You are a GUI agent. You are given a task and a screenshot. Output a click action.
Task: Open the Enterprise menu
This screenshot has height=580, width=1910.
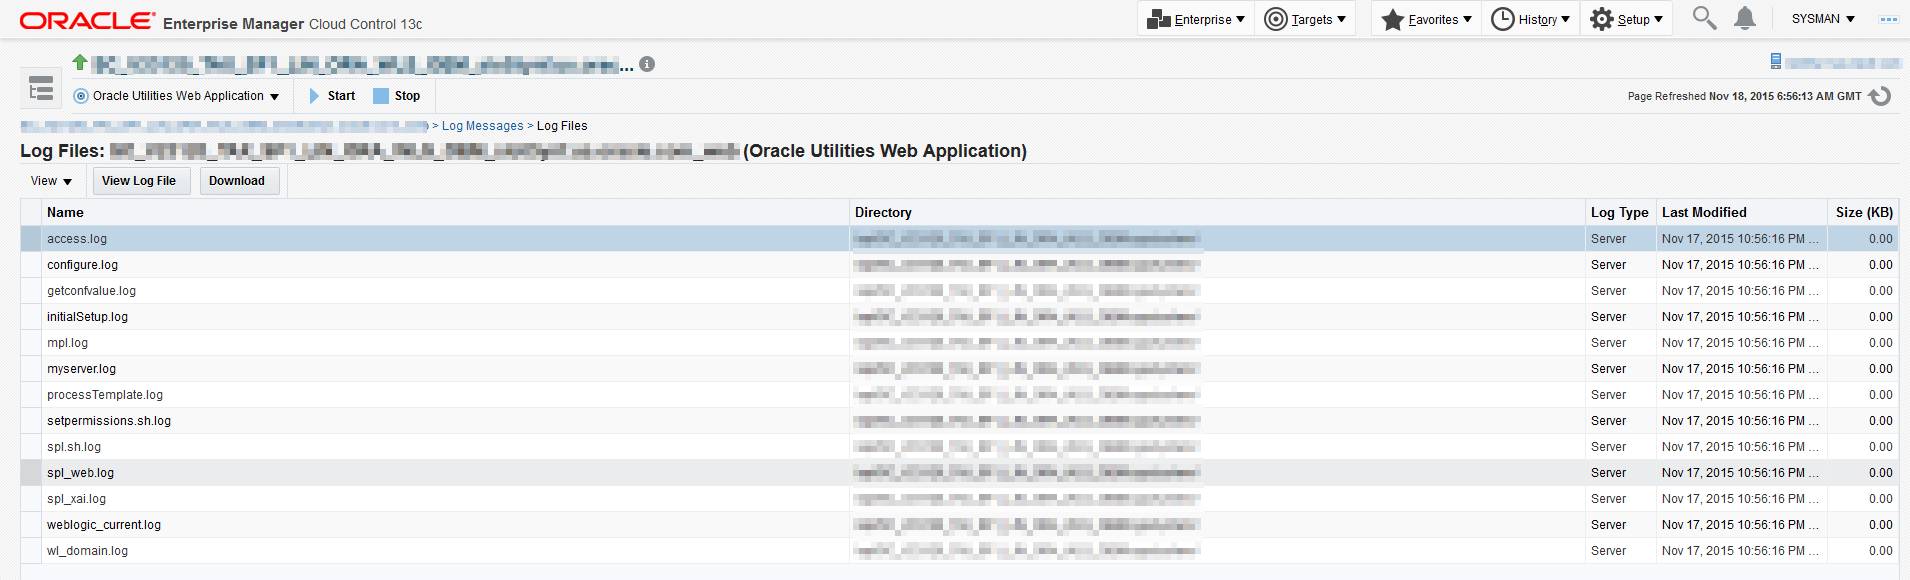[x=1196, y=19]
